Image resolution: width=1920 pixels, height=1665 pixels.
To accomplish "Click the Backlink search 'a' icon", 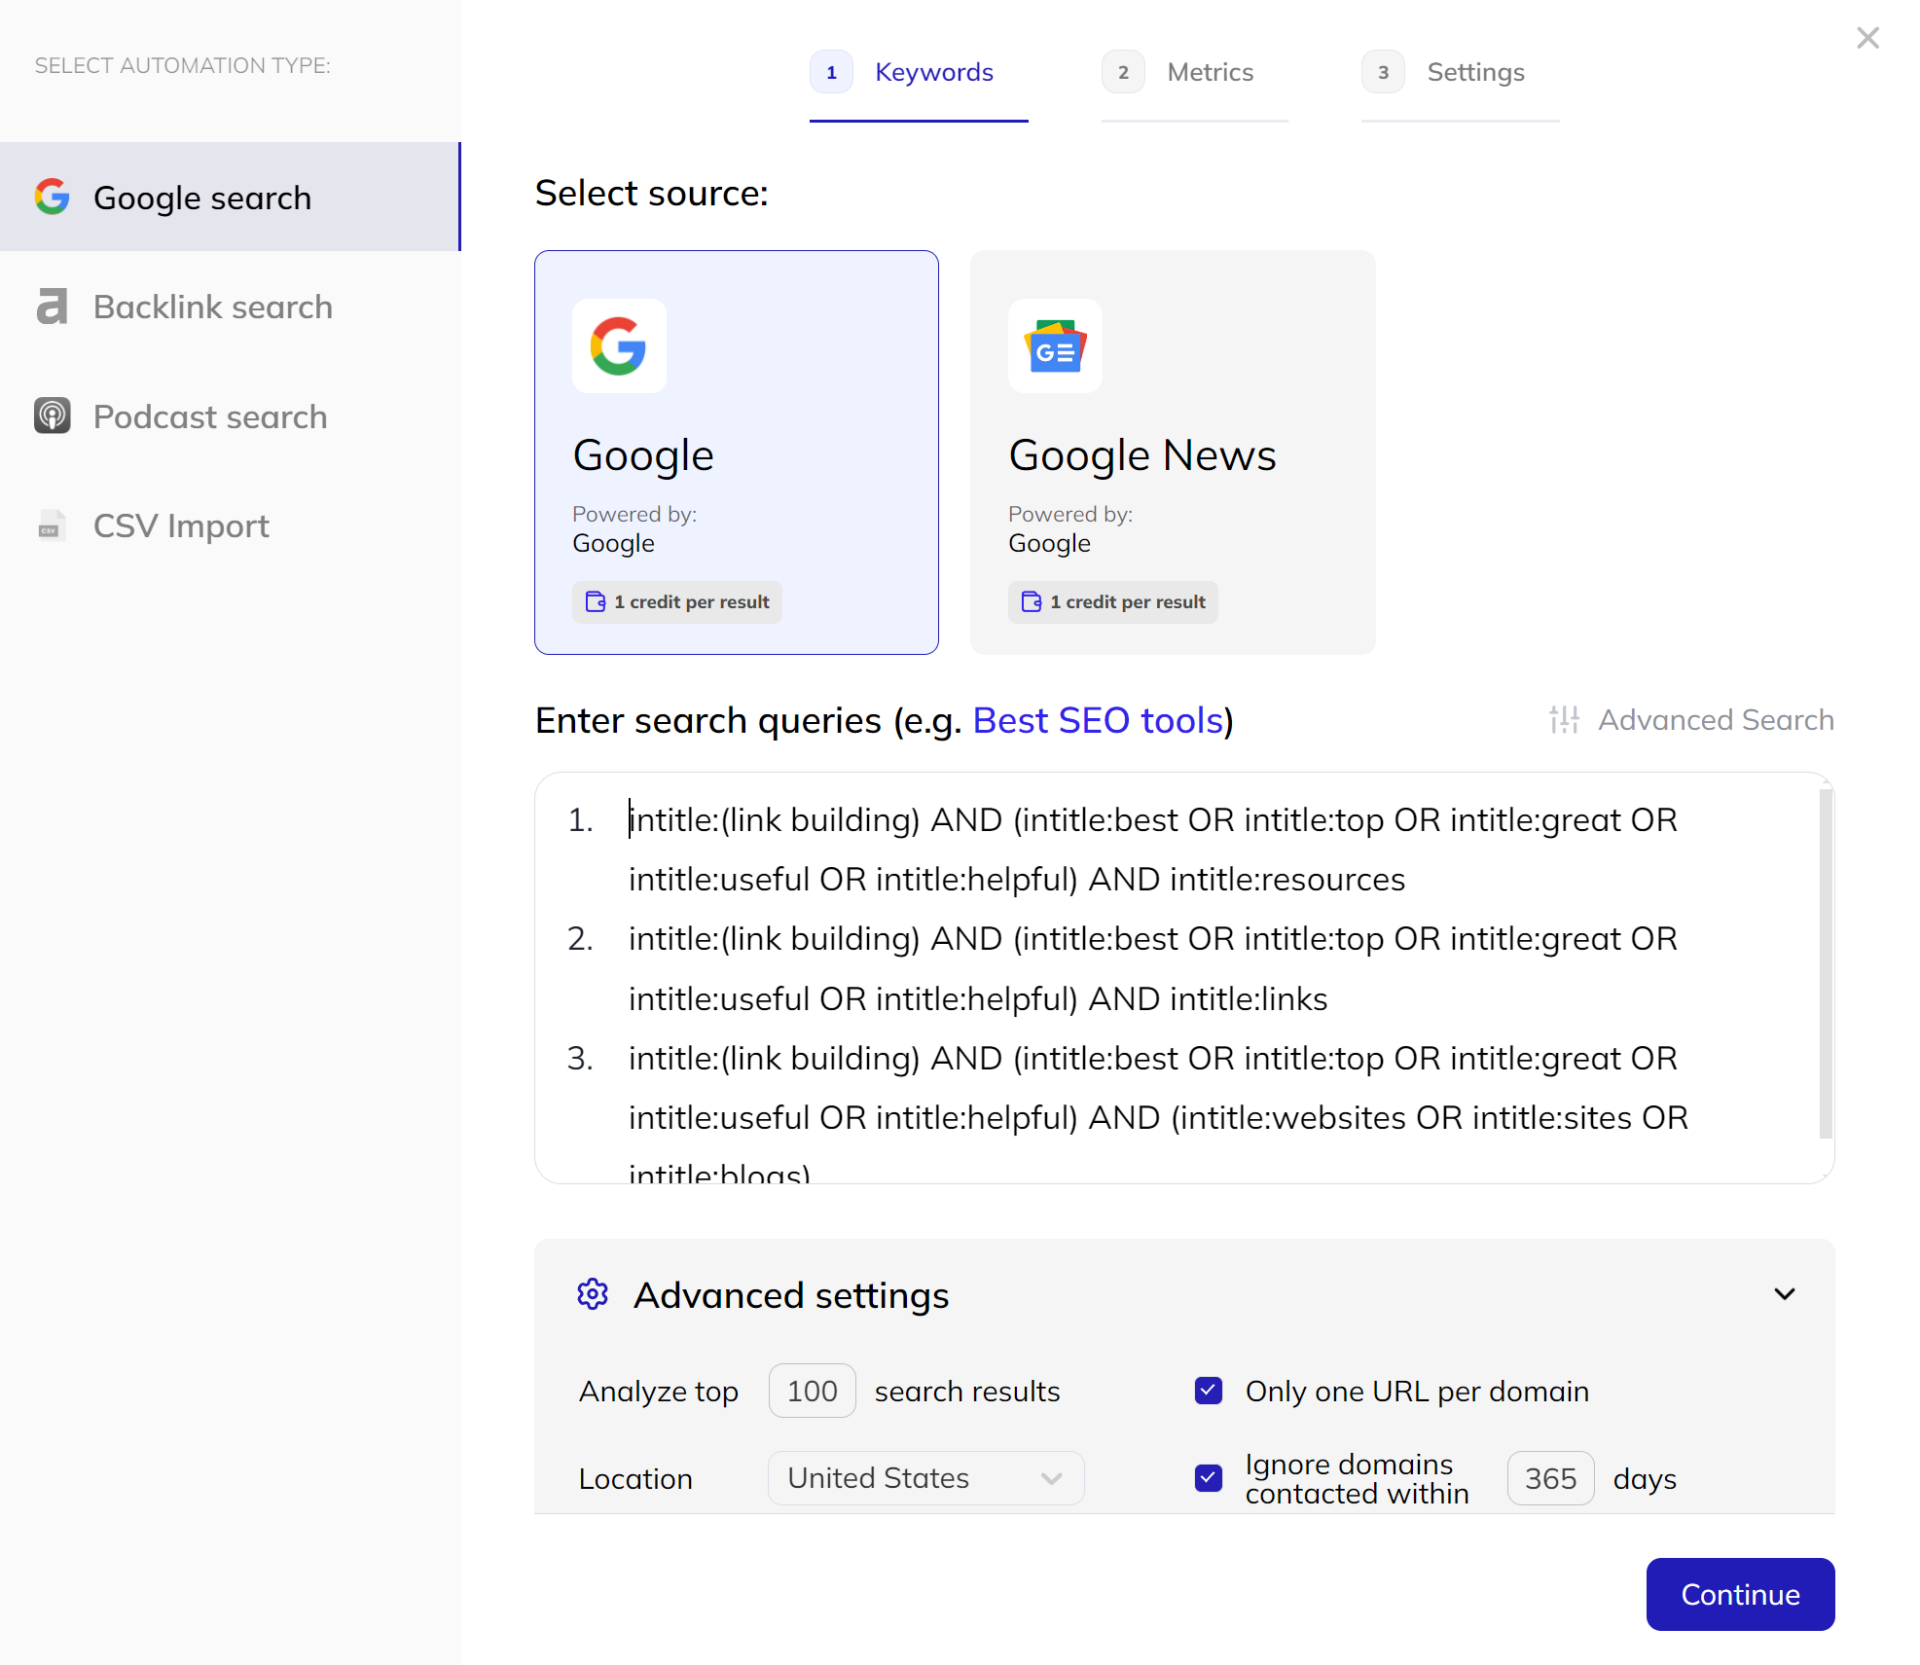I will (x=52, y=307).
